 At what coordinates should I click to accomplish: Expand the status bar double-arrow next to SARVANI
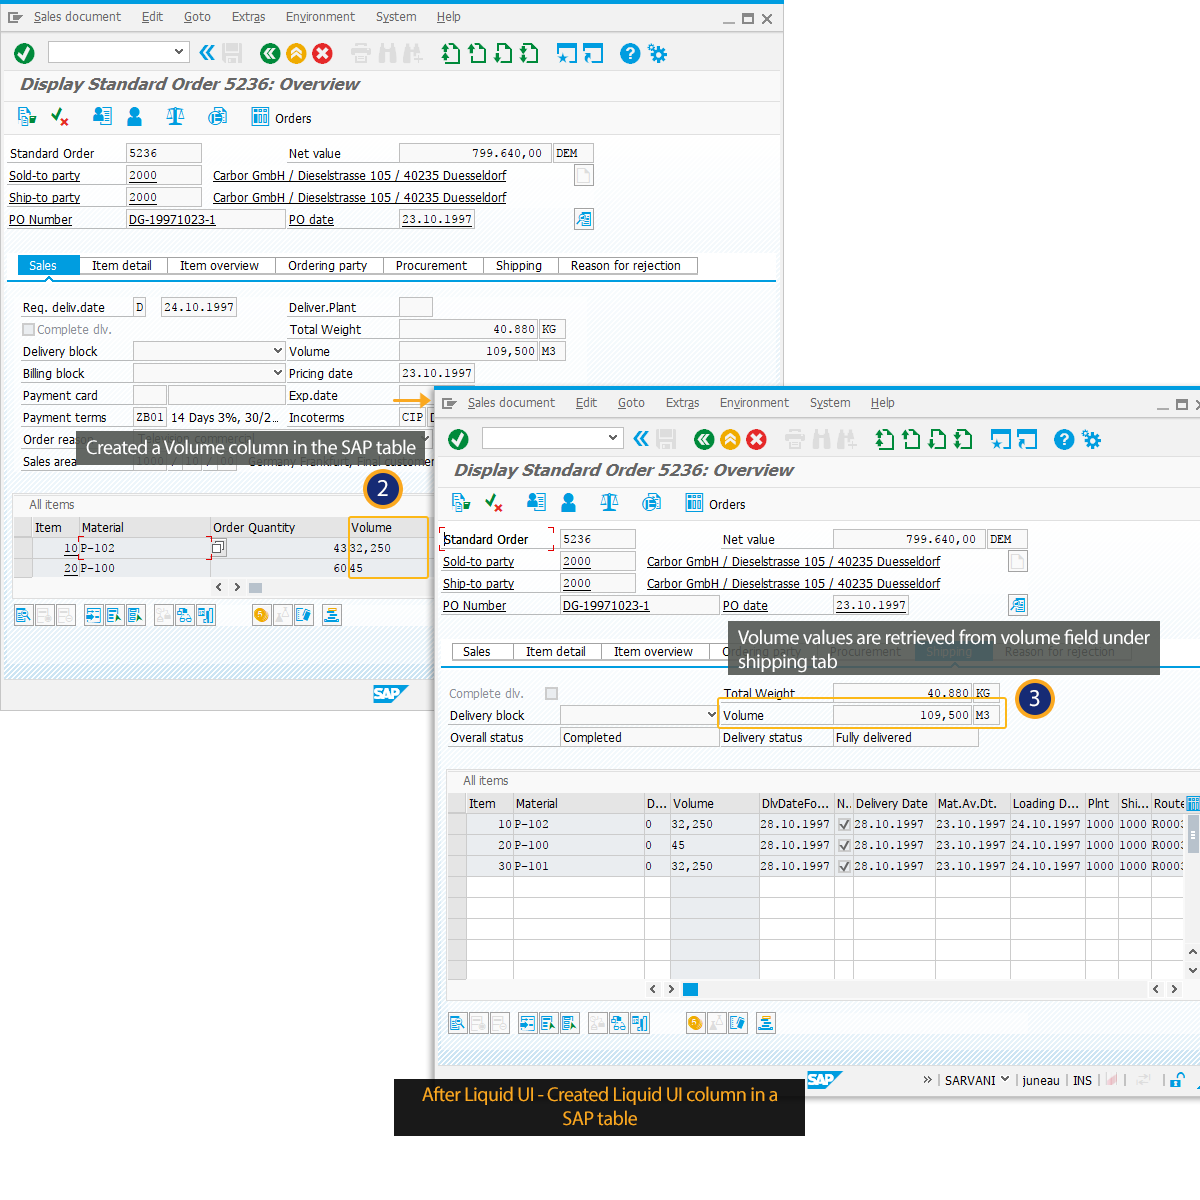[x=927, y=1080]
